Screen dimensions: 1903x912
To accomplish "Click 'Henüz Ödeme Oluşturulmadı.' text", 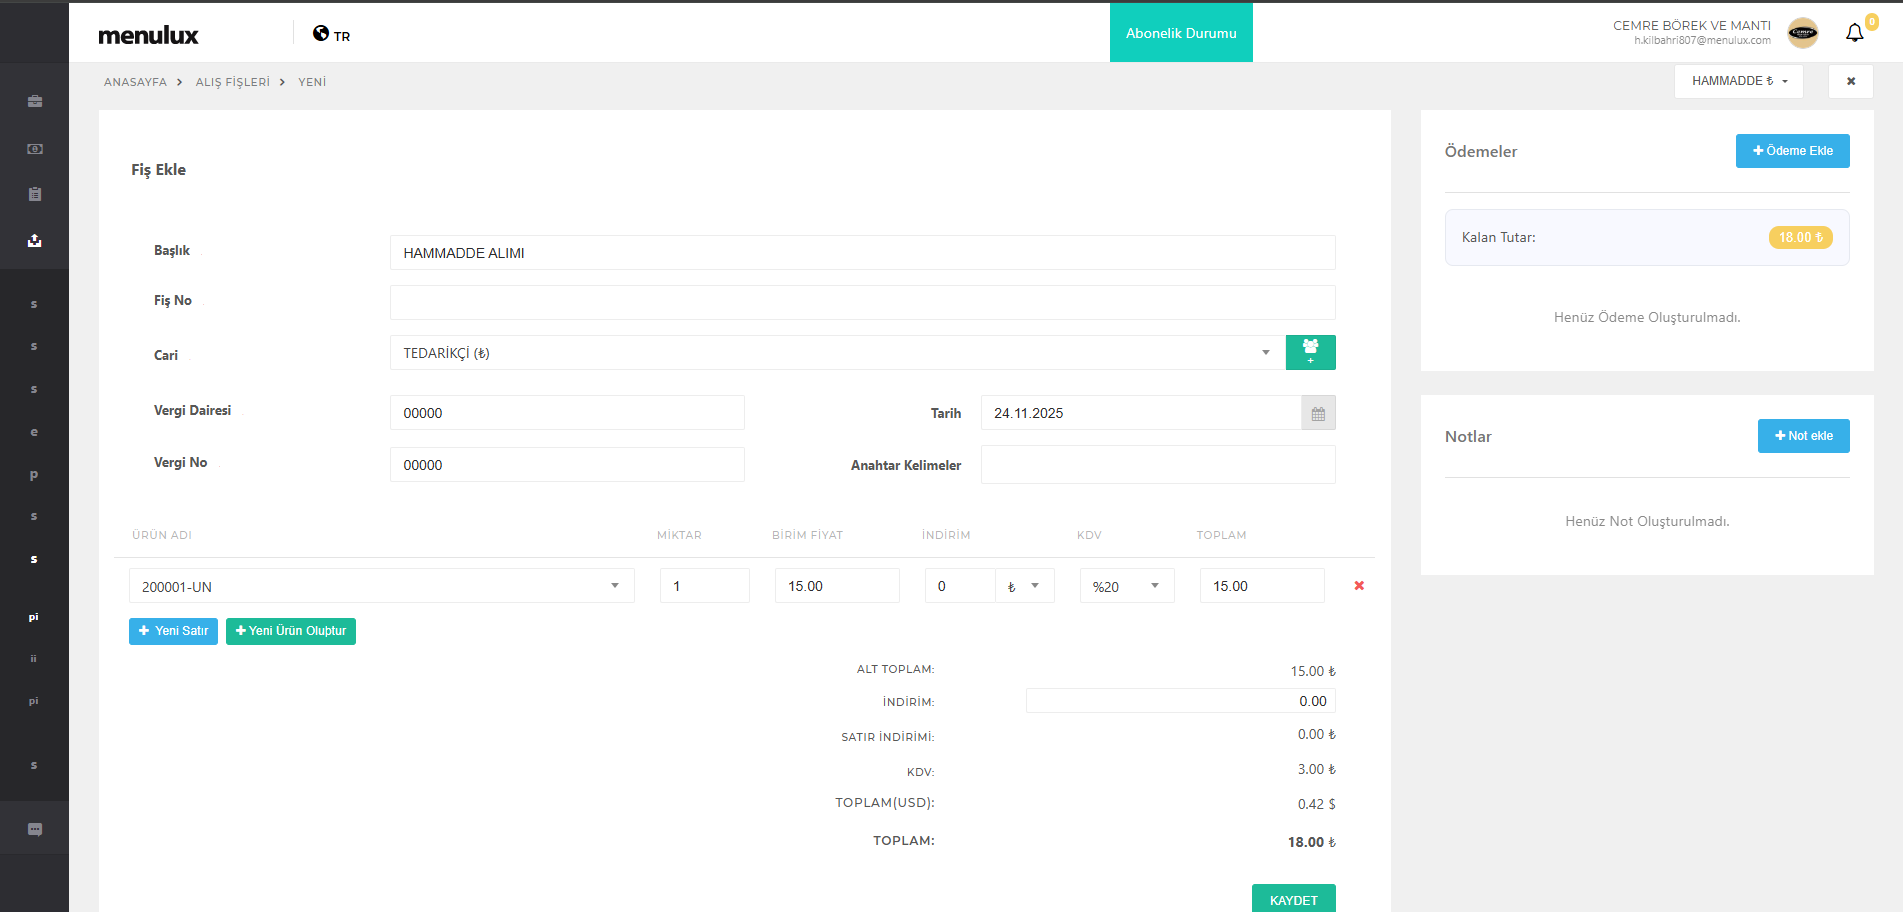I will pos(1647,317).
